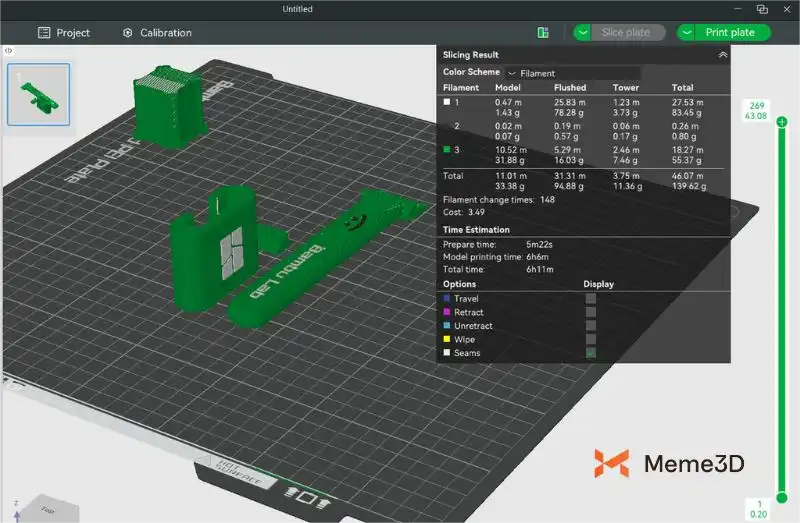The image size is (800, 523).
Task: Toggle the Wipe display checkbox
Action: pos(591,339)
